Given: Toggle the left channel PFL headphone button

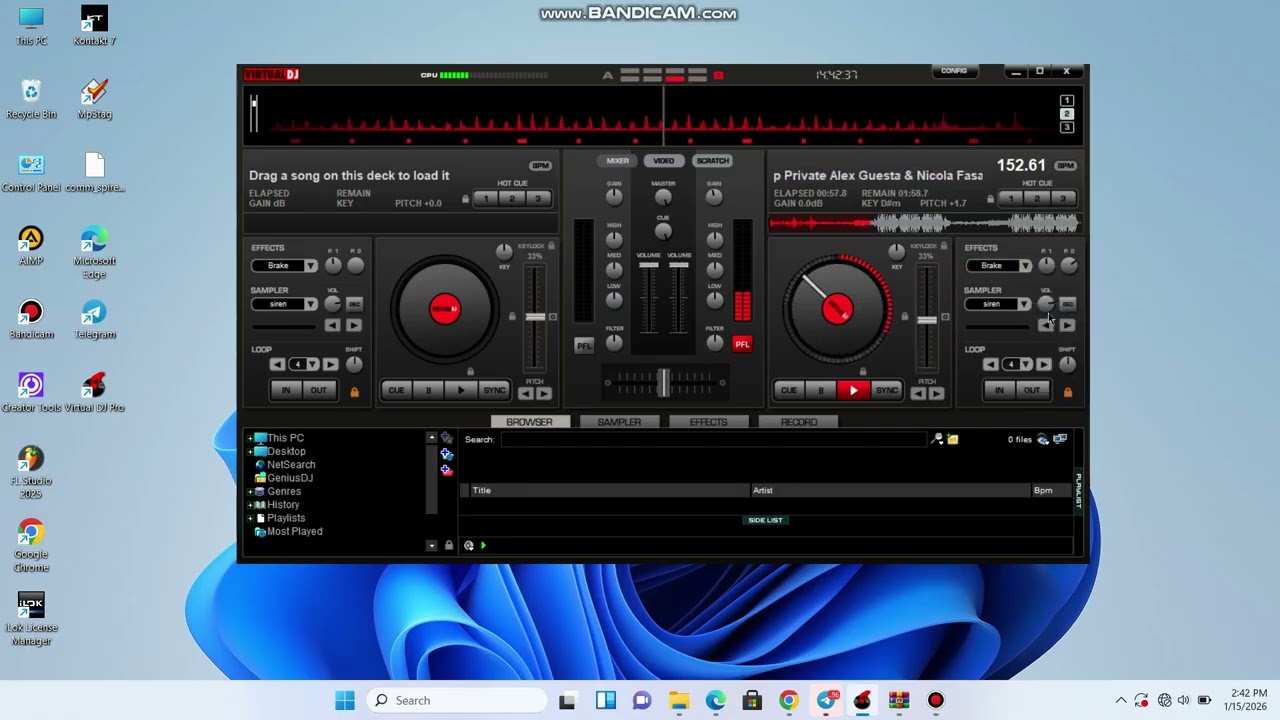Looking at the screenshot, I should coord(584,345).
